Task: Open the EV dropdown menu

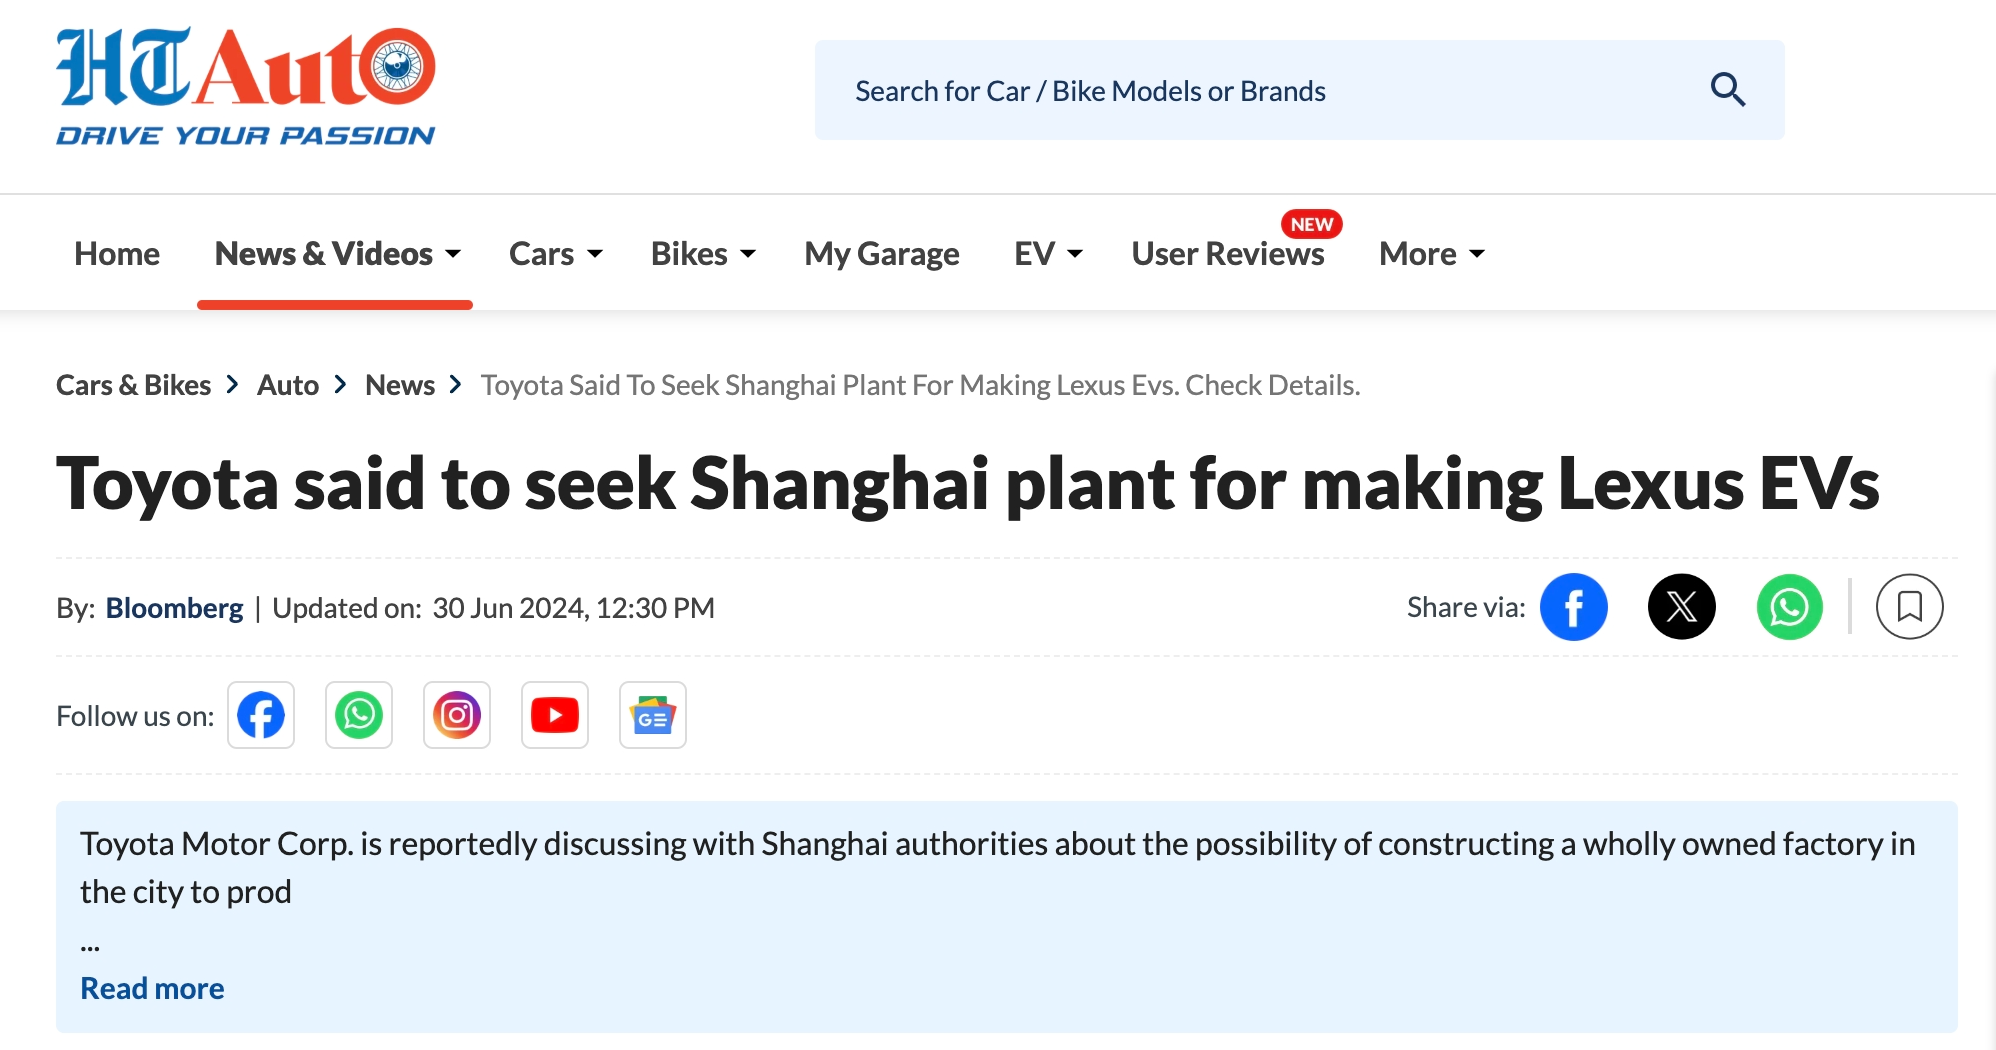Action: [1048, 254]
